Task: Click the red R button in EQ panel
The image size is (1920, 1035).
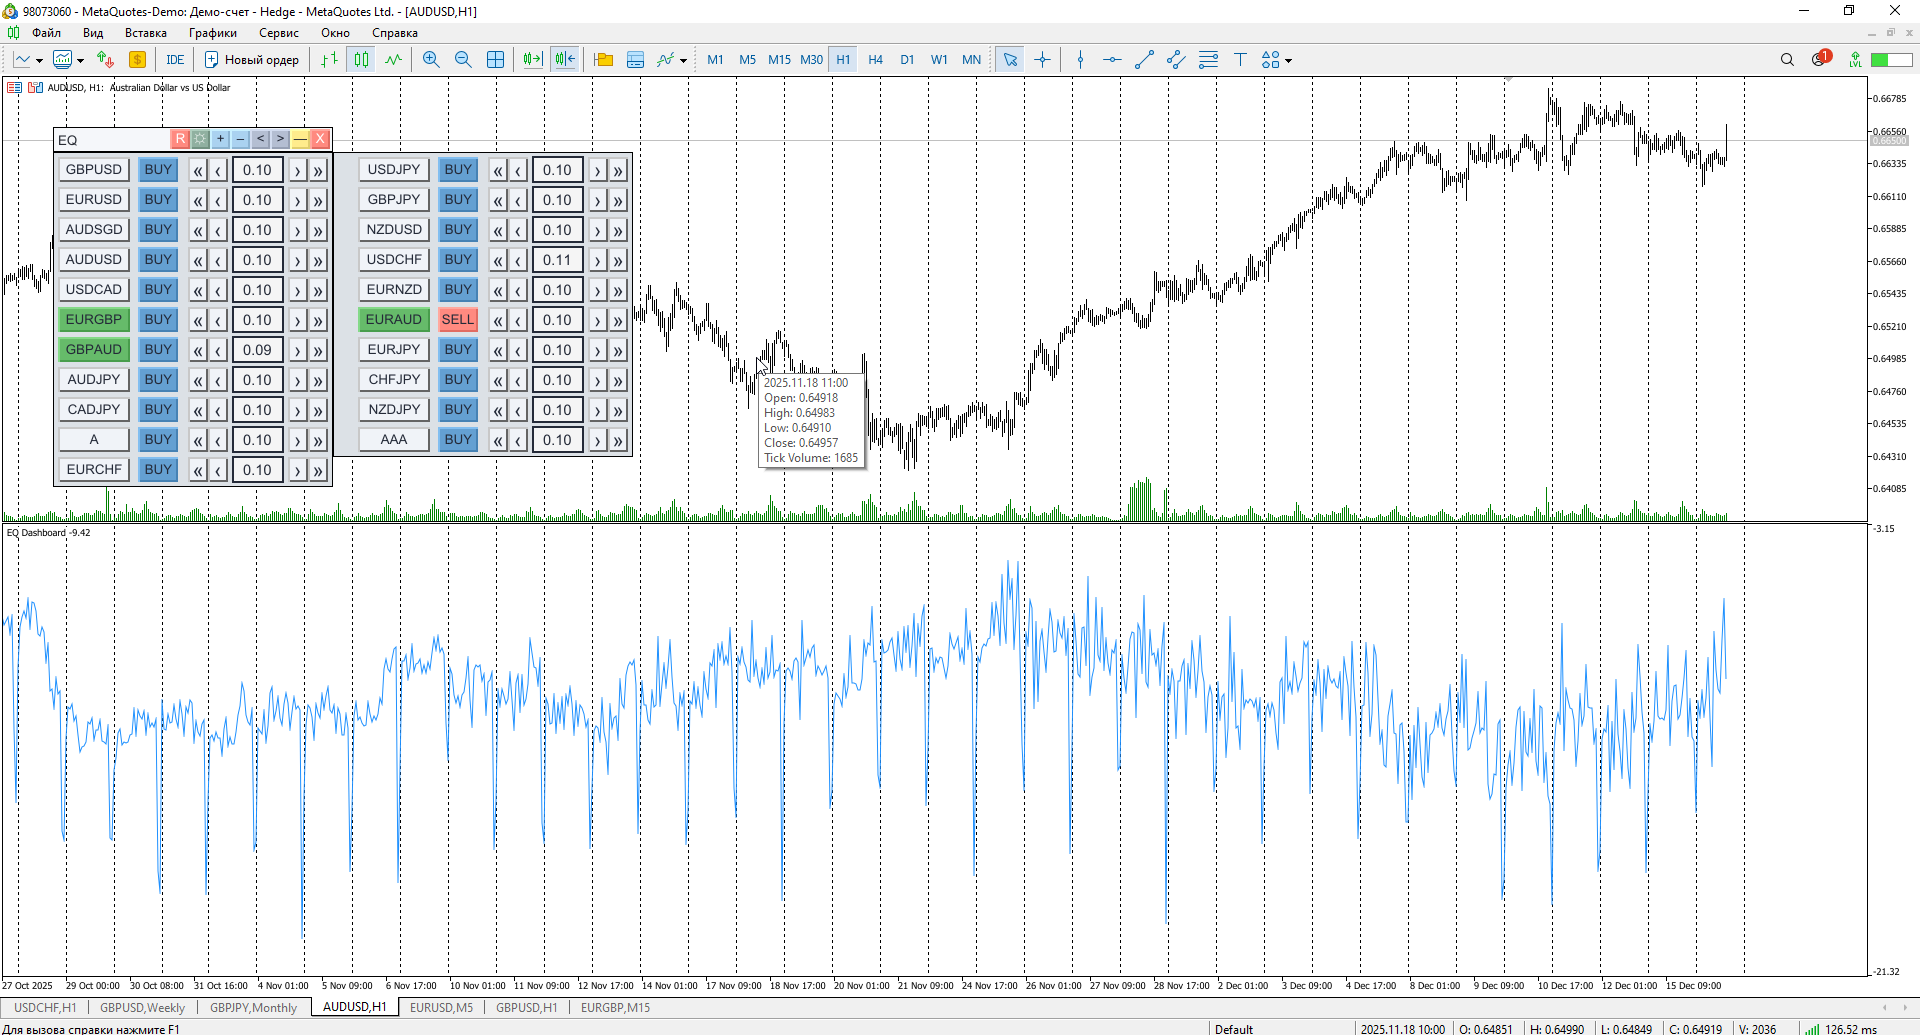Action: click(180, 139)
